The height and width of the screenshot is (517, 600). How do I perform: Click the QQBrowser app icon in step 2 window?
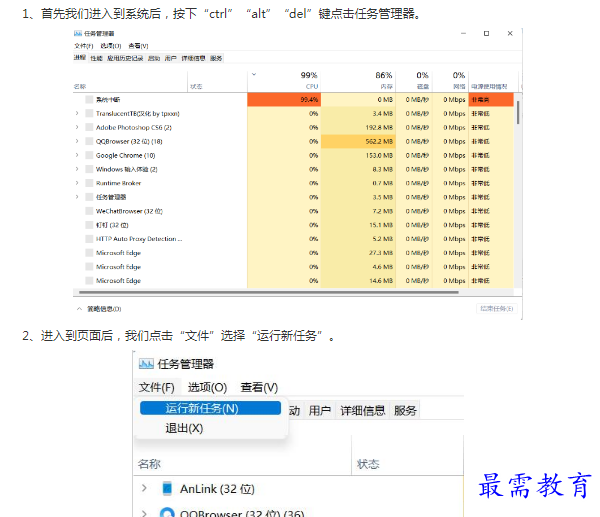167,512
